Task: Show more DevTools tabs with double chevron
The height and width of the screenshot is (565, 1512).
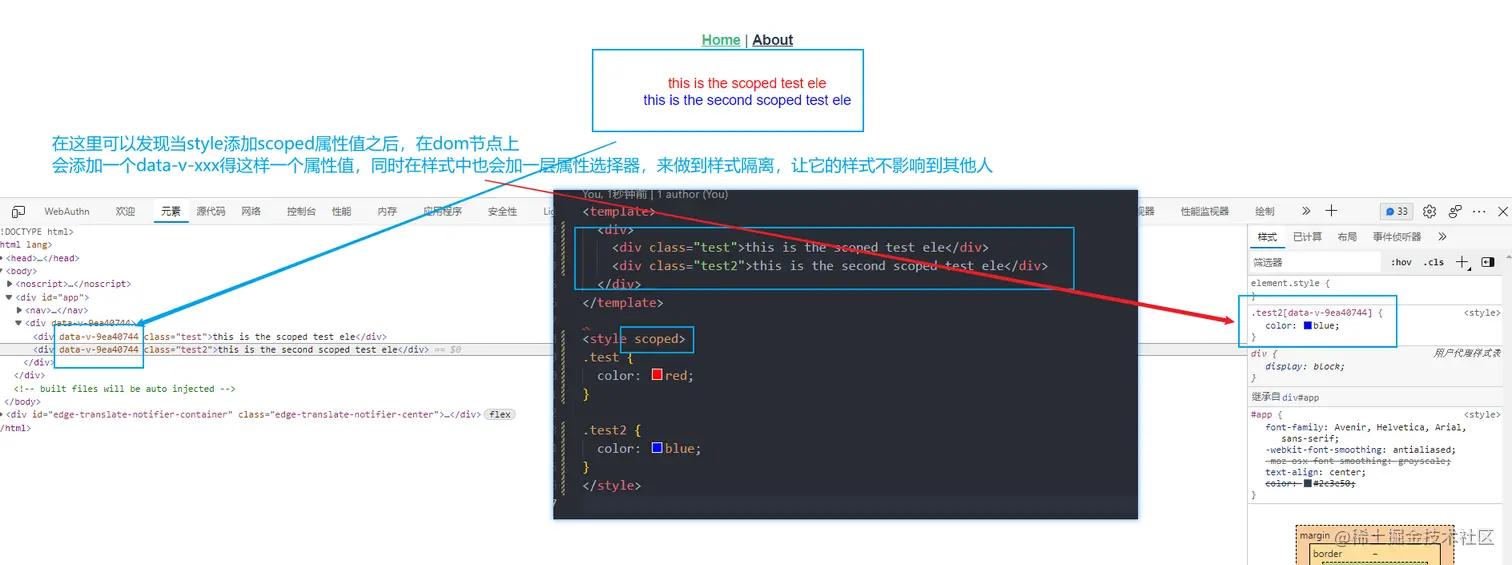Action: (1306, 211)
